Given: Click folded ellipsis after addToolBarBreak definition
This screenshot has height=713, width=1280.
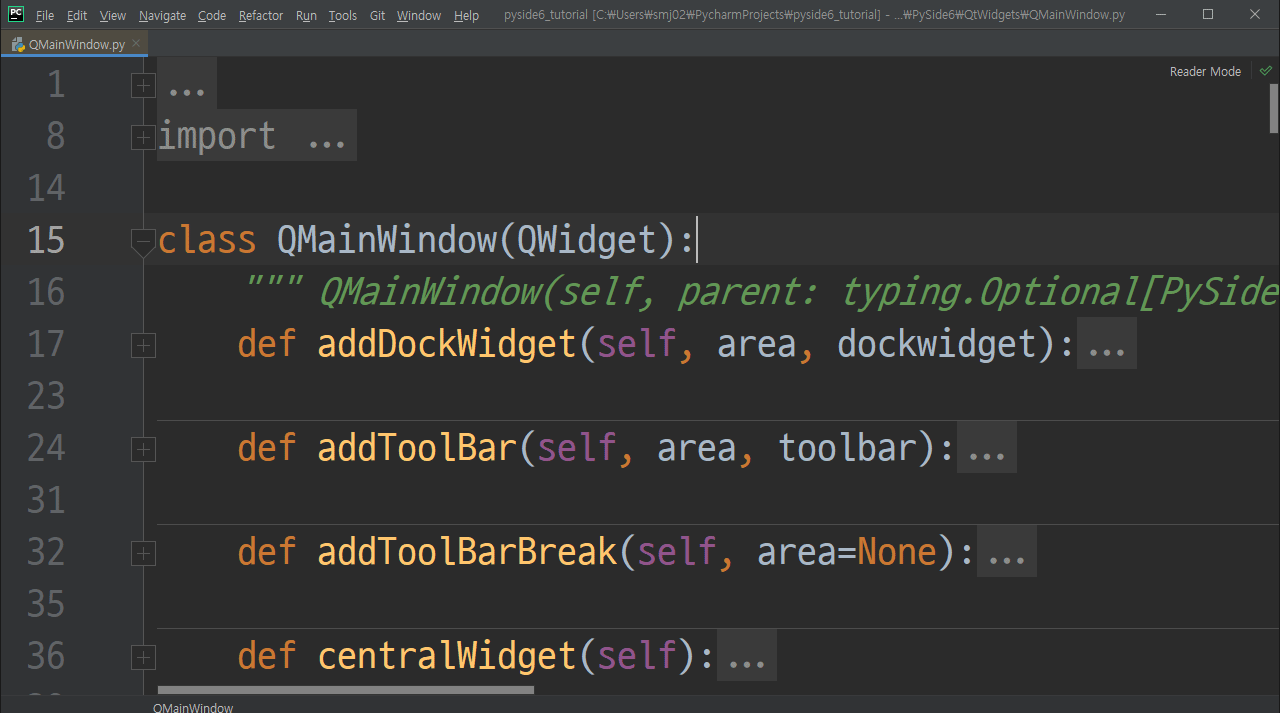Looking at the screenshot, I should pos(1007,552).
